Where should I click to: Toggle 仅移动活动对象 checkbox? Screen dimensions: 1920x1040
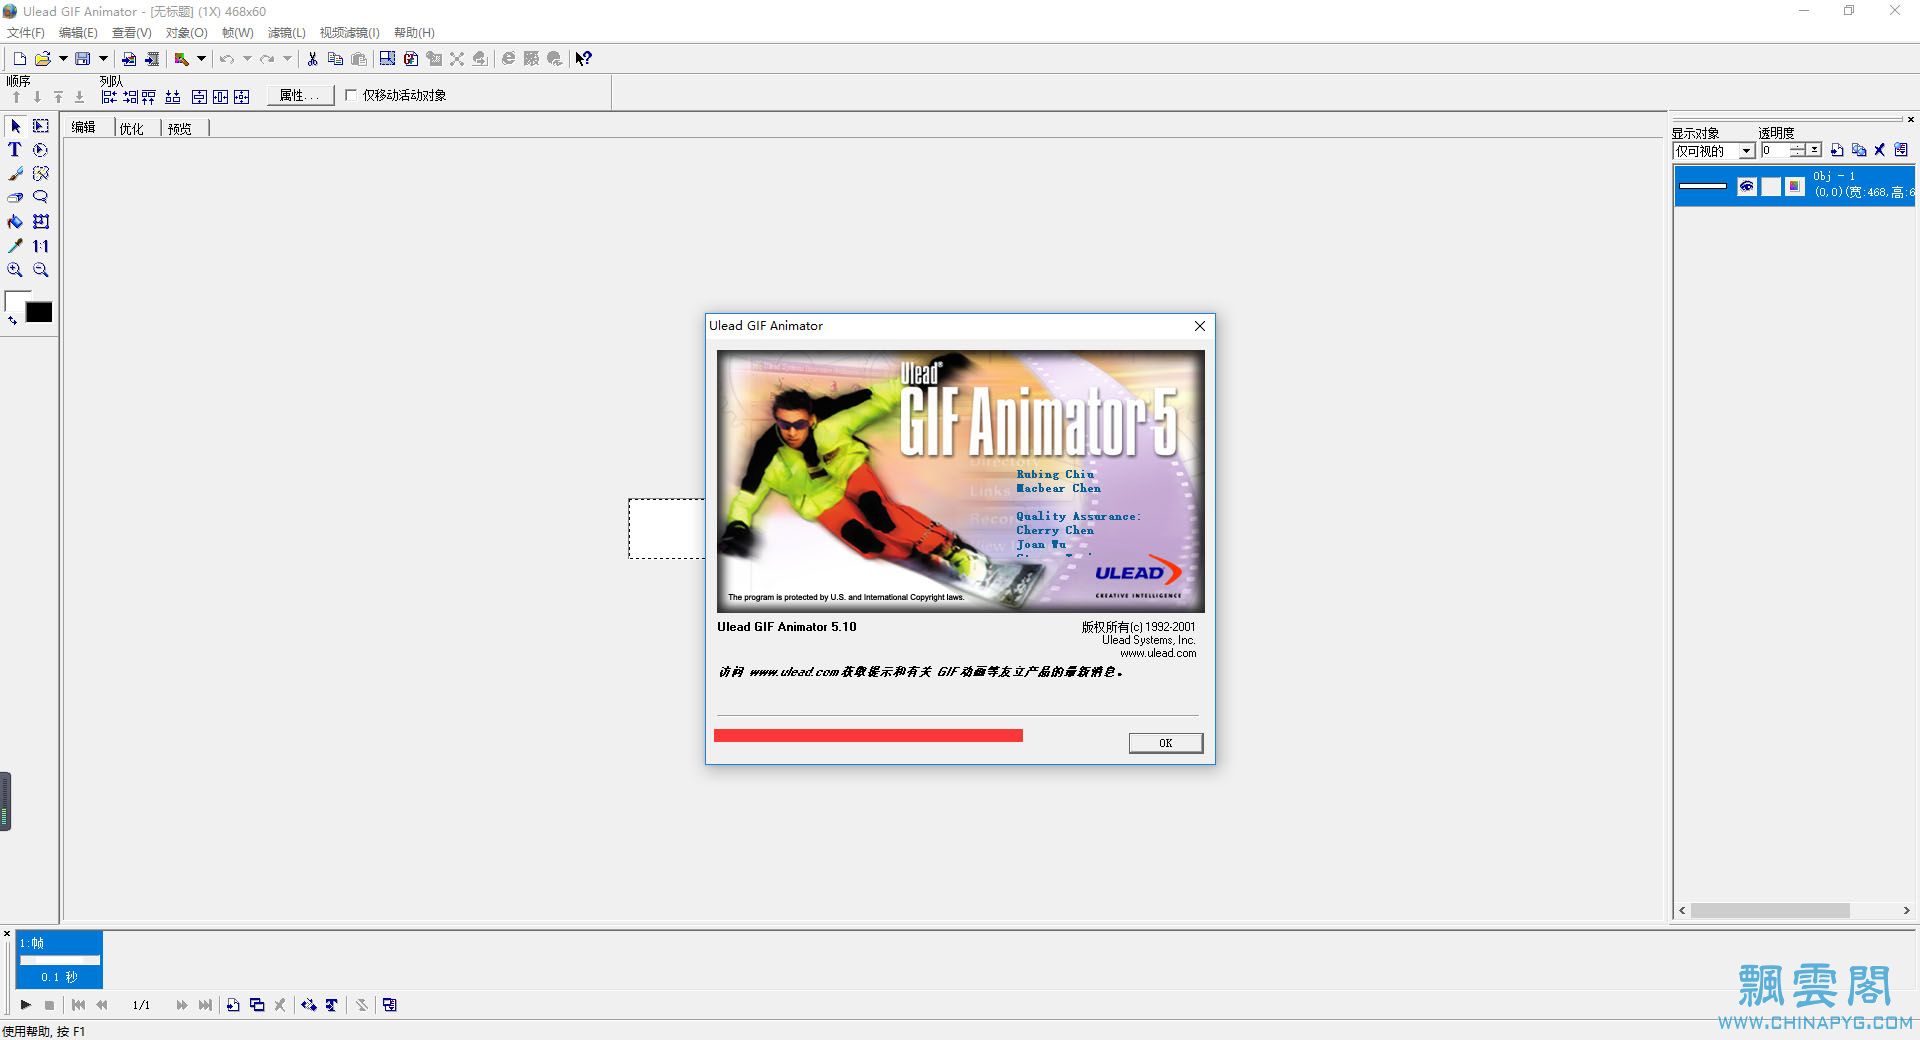(351, 95)
